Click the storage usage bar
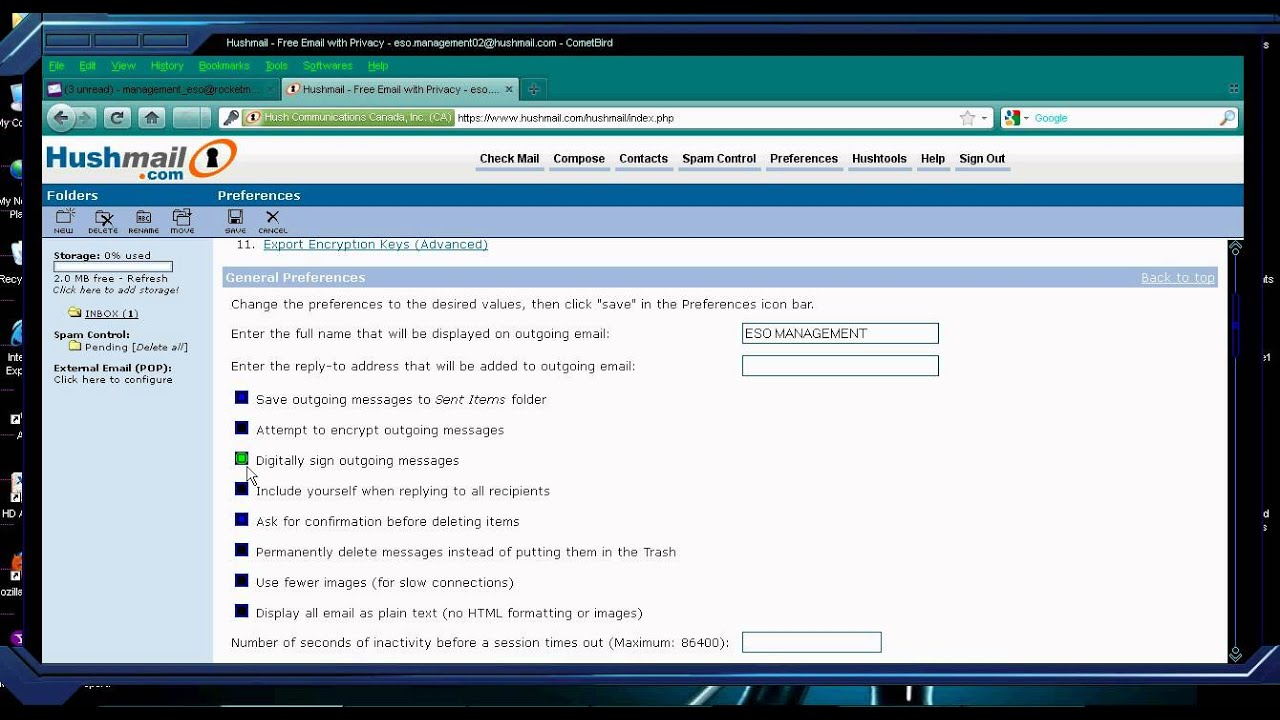This screenshot has width=1280, height=720. click(x=113, y=267)
